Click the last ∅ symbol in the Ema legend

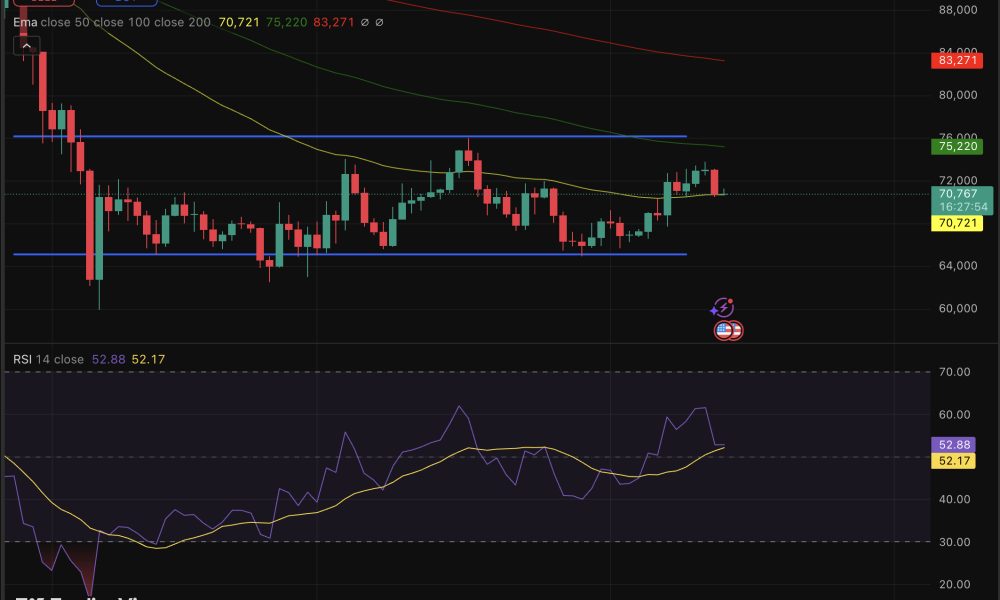click(380, 21)
